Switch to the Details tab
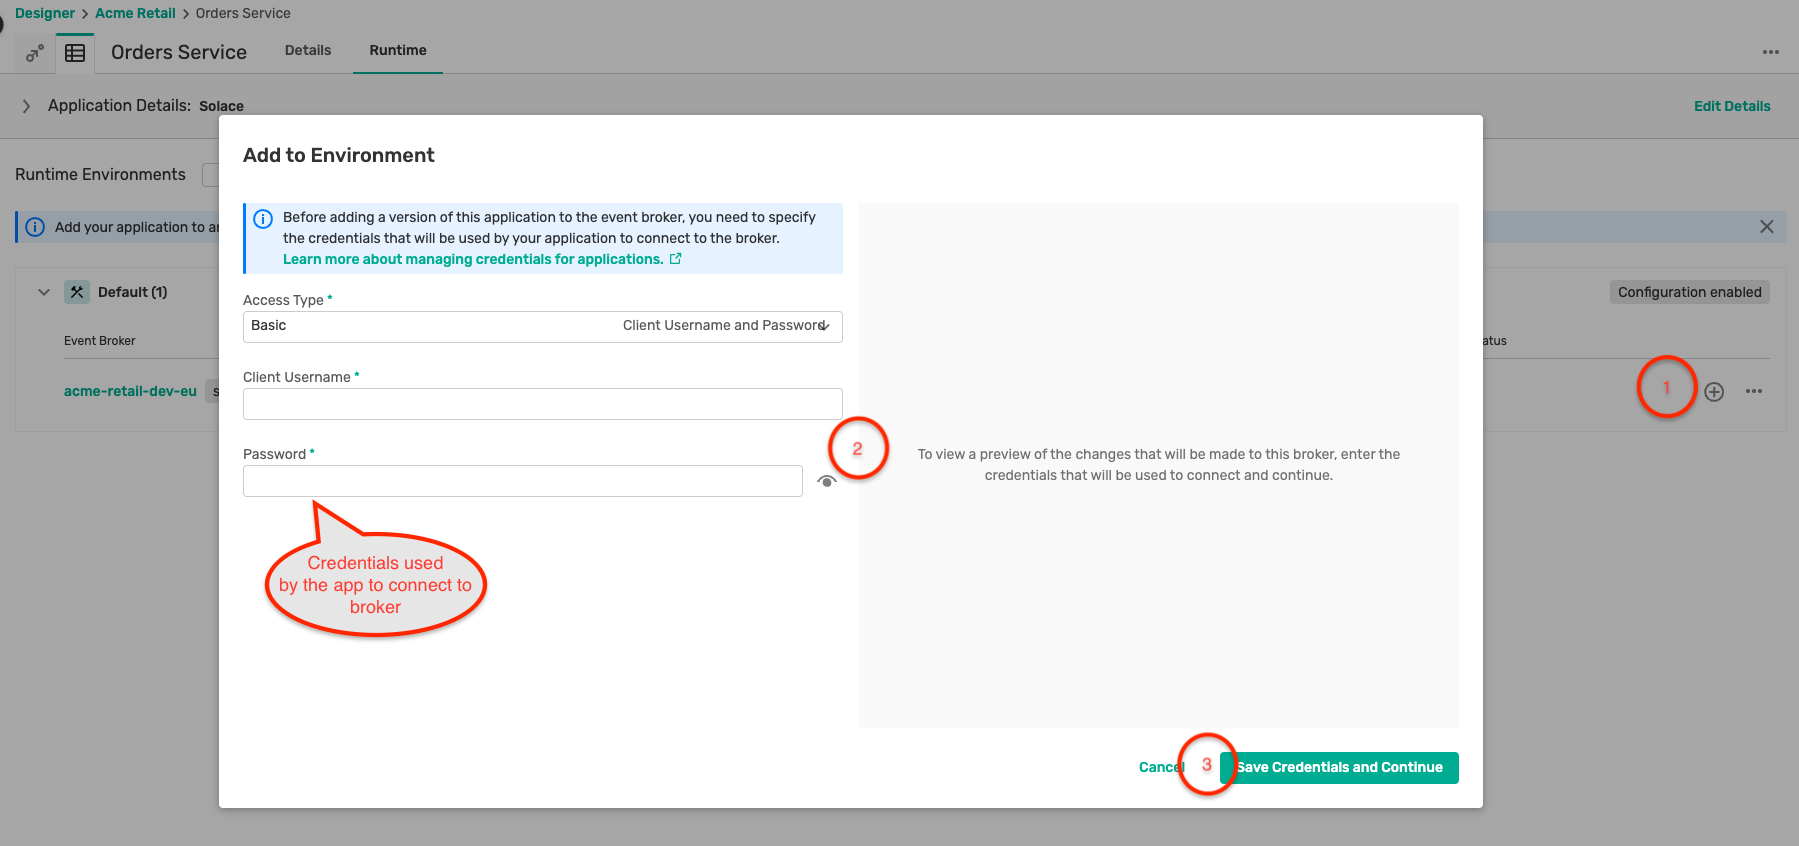The width and height of the screenshot is (1799, 846). (x=307, y=50)
